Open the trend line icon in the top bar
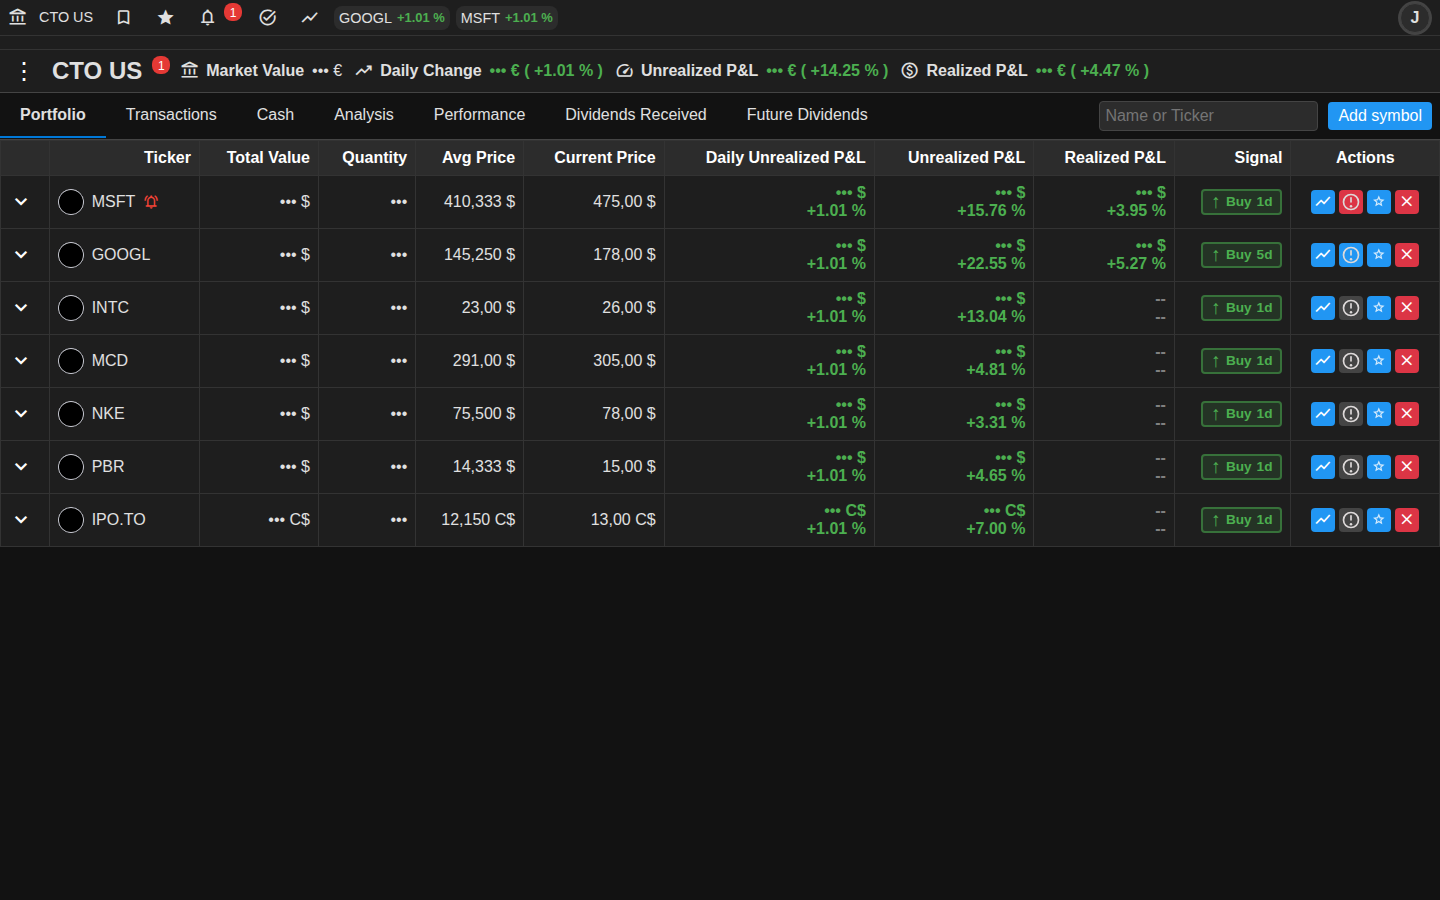The width and height of the screenshot is (1440, 900). point(310,17)
